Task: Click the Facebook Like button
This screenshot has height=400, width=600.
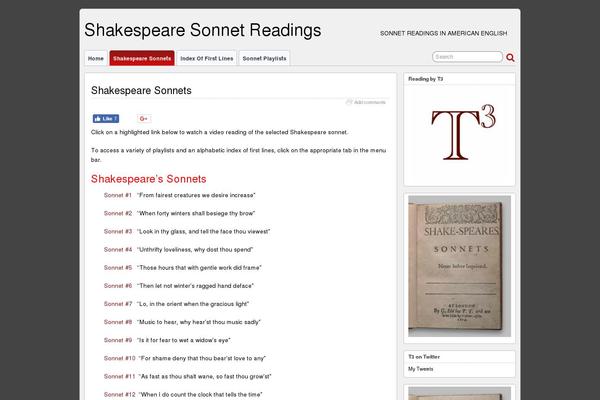Action: [104, 119]
